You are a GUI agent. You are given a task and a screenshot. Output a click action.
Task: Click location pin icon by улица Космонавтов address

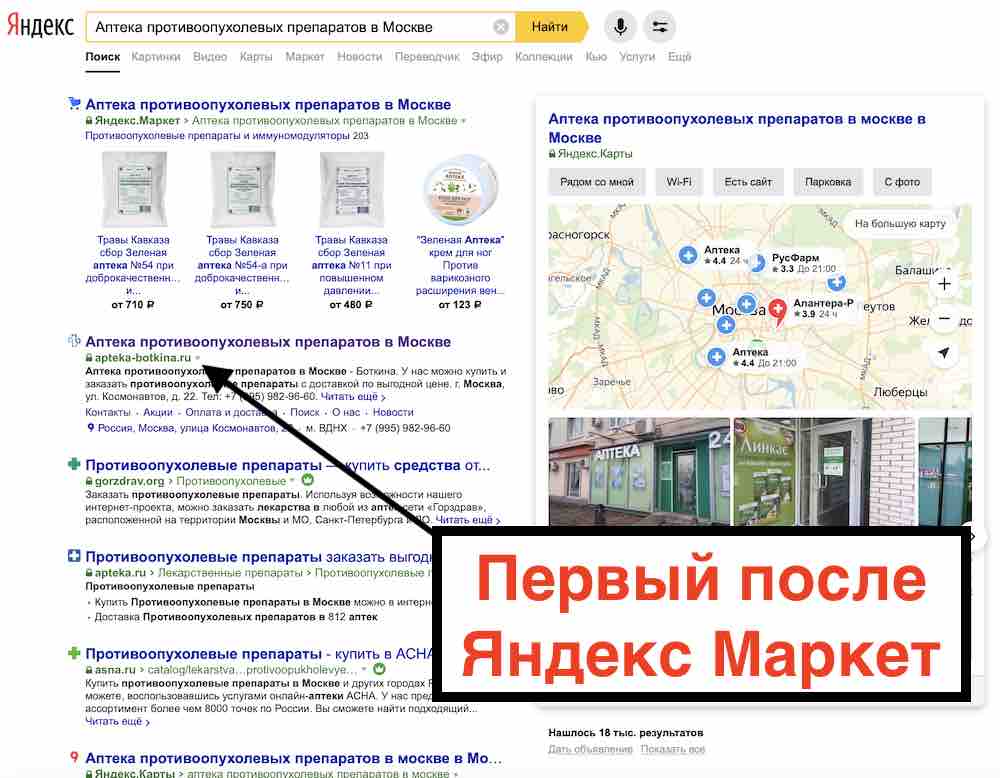(90, 428)
